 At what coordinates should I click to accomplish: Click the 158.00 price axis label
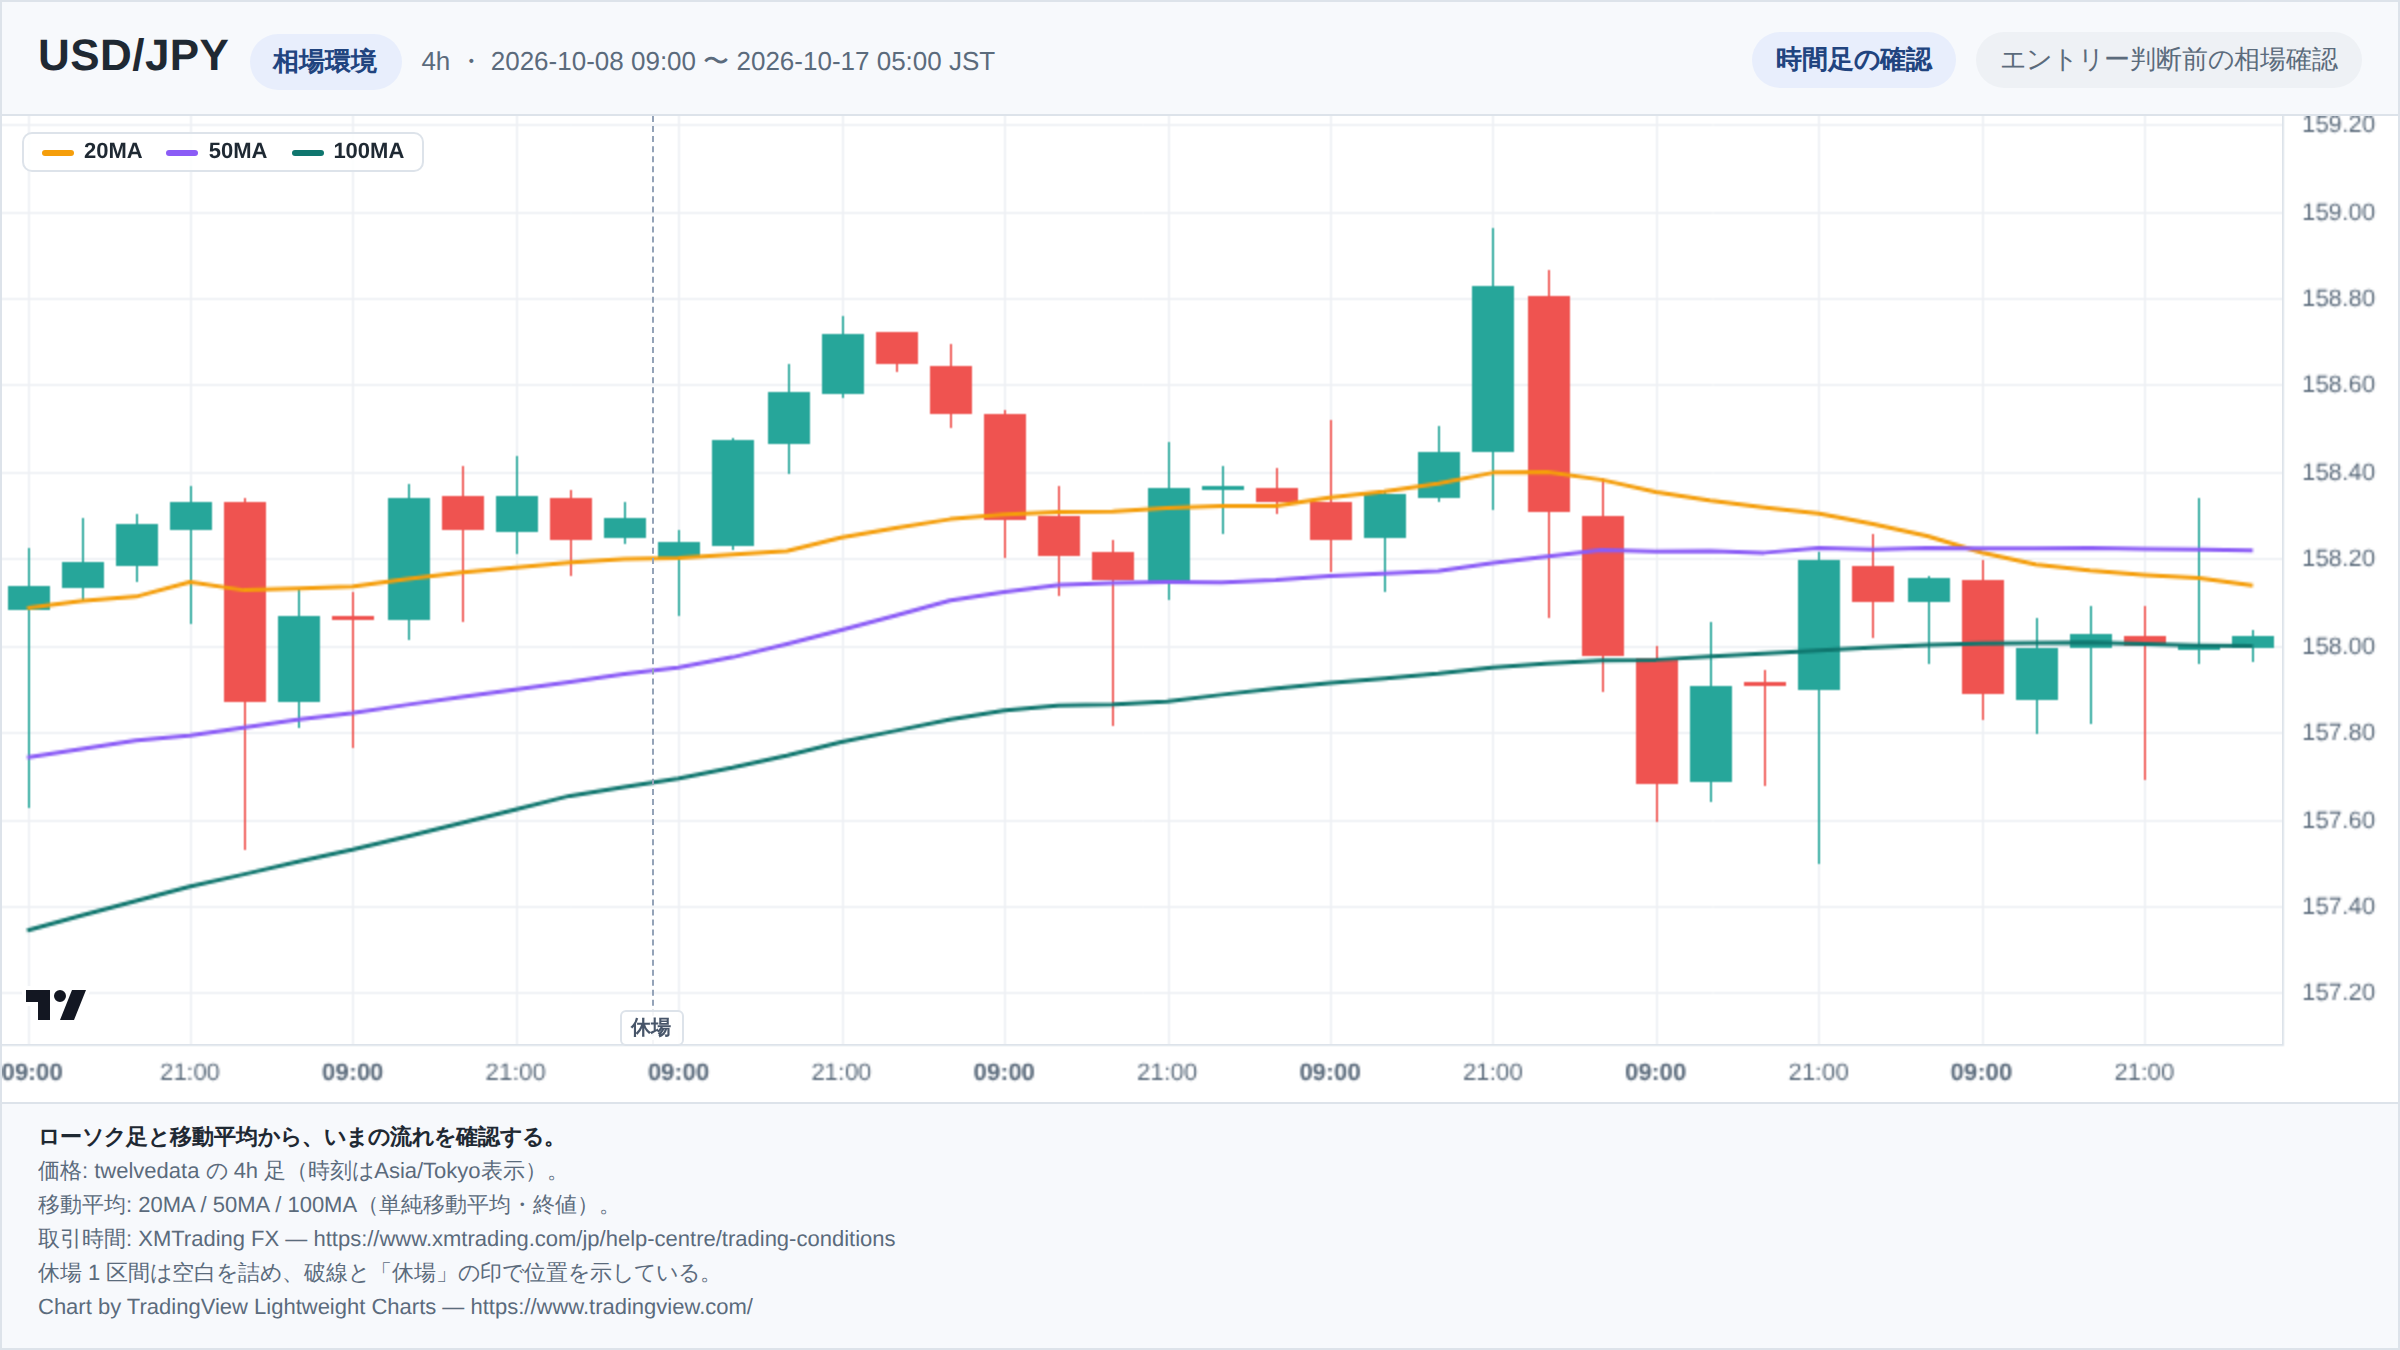(2337, 646)
